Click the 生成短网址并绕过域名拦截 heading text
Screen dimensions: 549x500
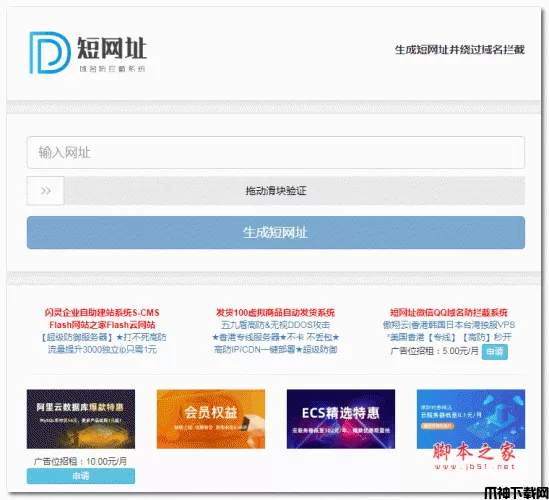(459, 50)
